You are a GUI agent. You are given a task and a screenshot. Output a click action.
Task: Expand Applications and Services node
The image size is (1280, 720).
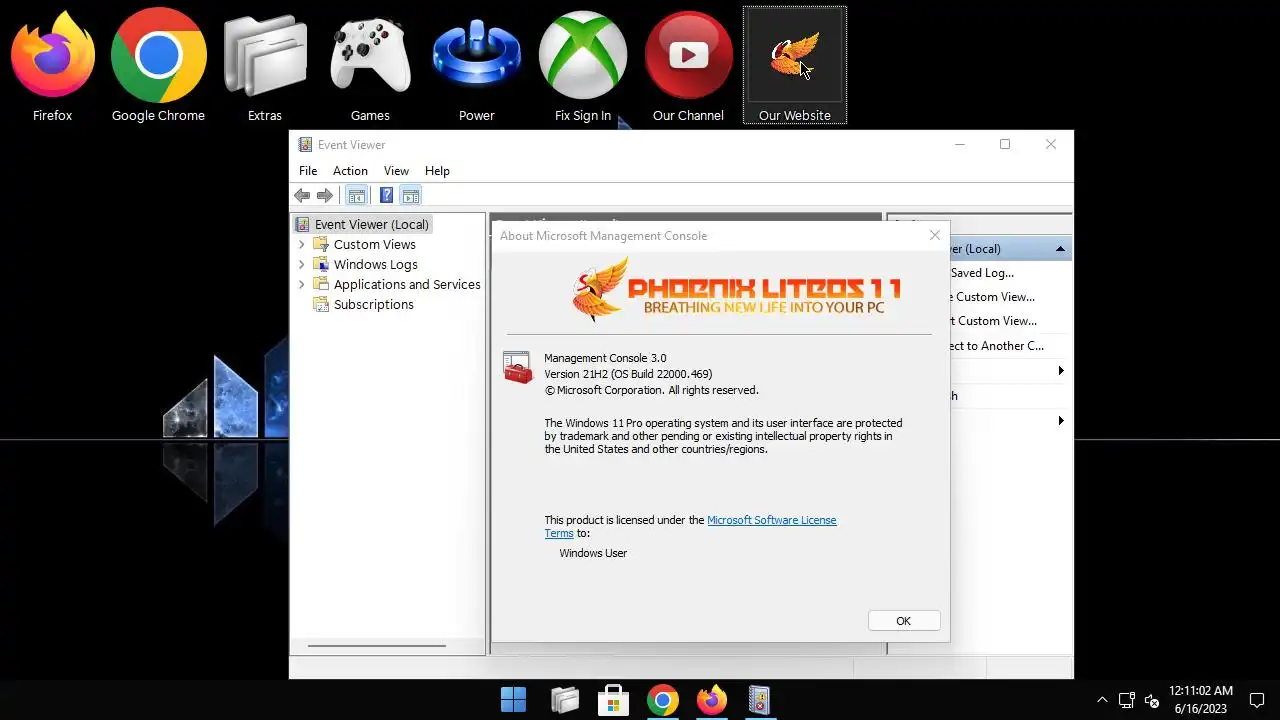(x=302, y=284)
